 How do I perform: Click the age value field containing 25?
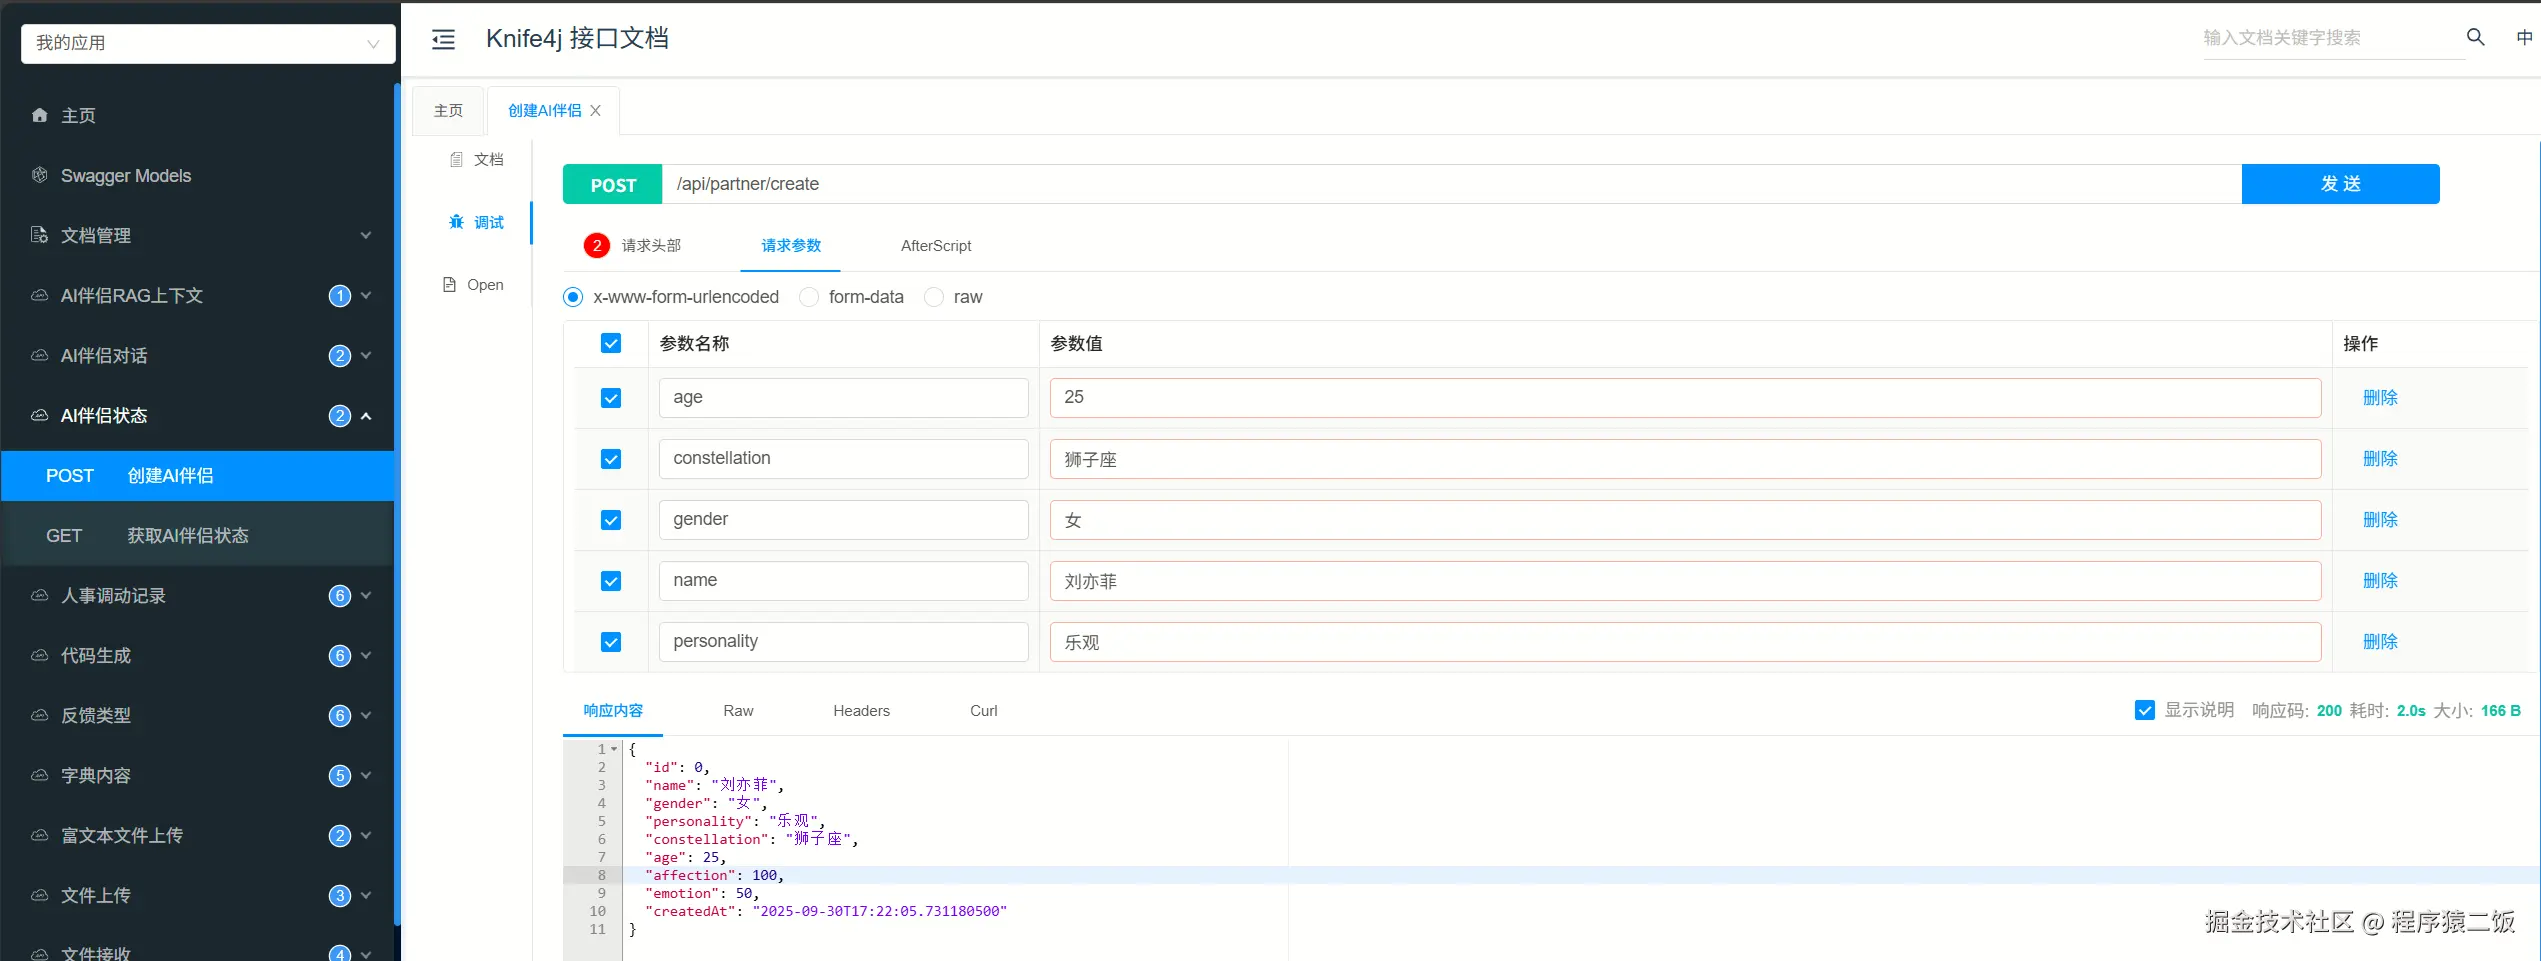1685,398
